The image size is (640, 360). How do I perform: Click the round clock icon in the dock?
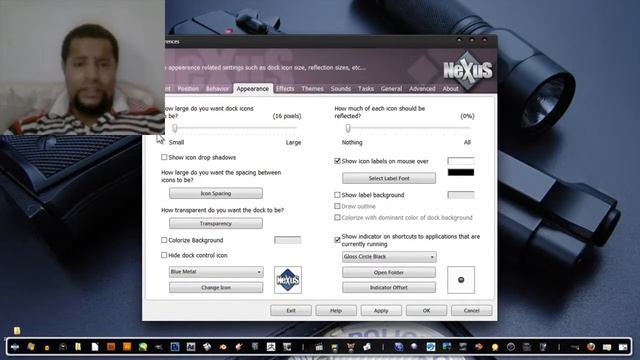click(511, 347)
